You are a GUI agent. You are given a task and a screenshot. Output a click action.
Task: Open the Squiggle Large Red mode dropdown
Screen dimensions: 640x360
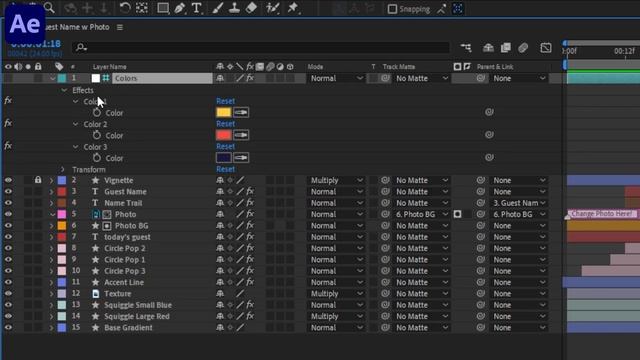[336, 316]
